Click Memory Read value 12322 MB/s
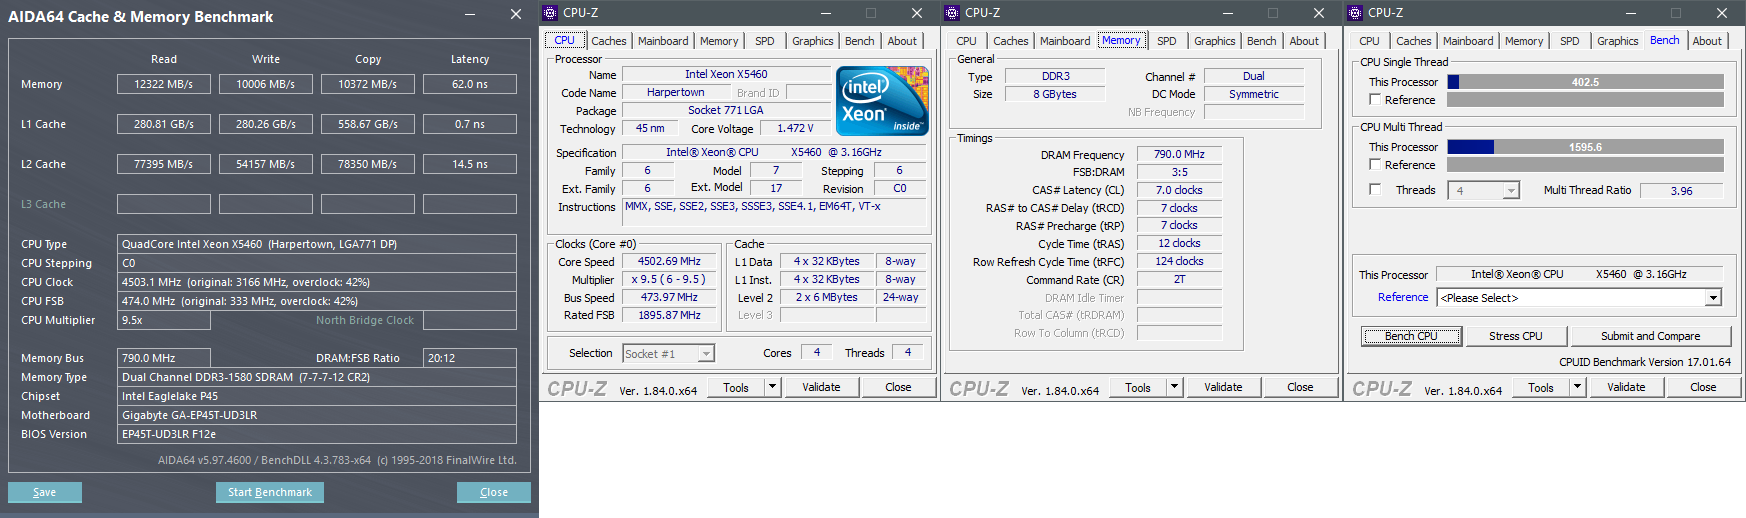This screenshot has width=1746, height=518. point(164,84)
